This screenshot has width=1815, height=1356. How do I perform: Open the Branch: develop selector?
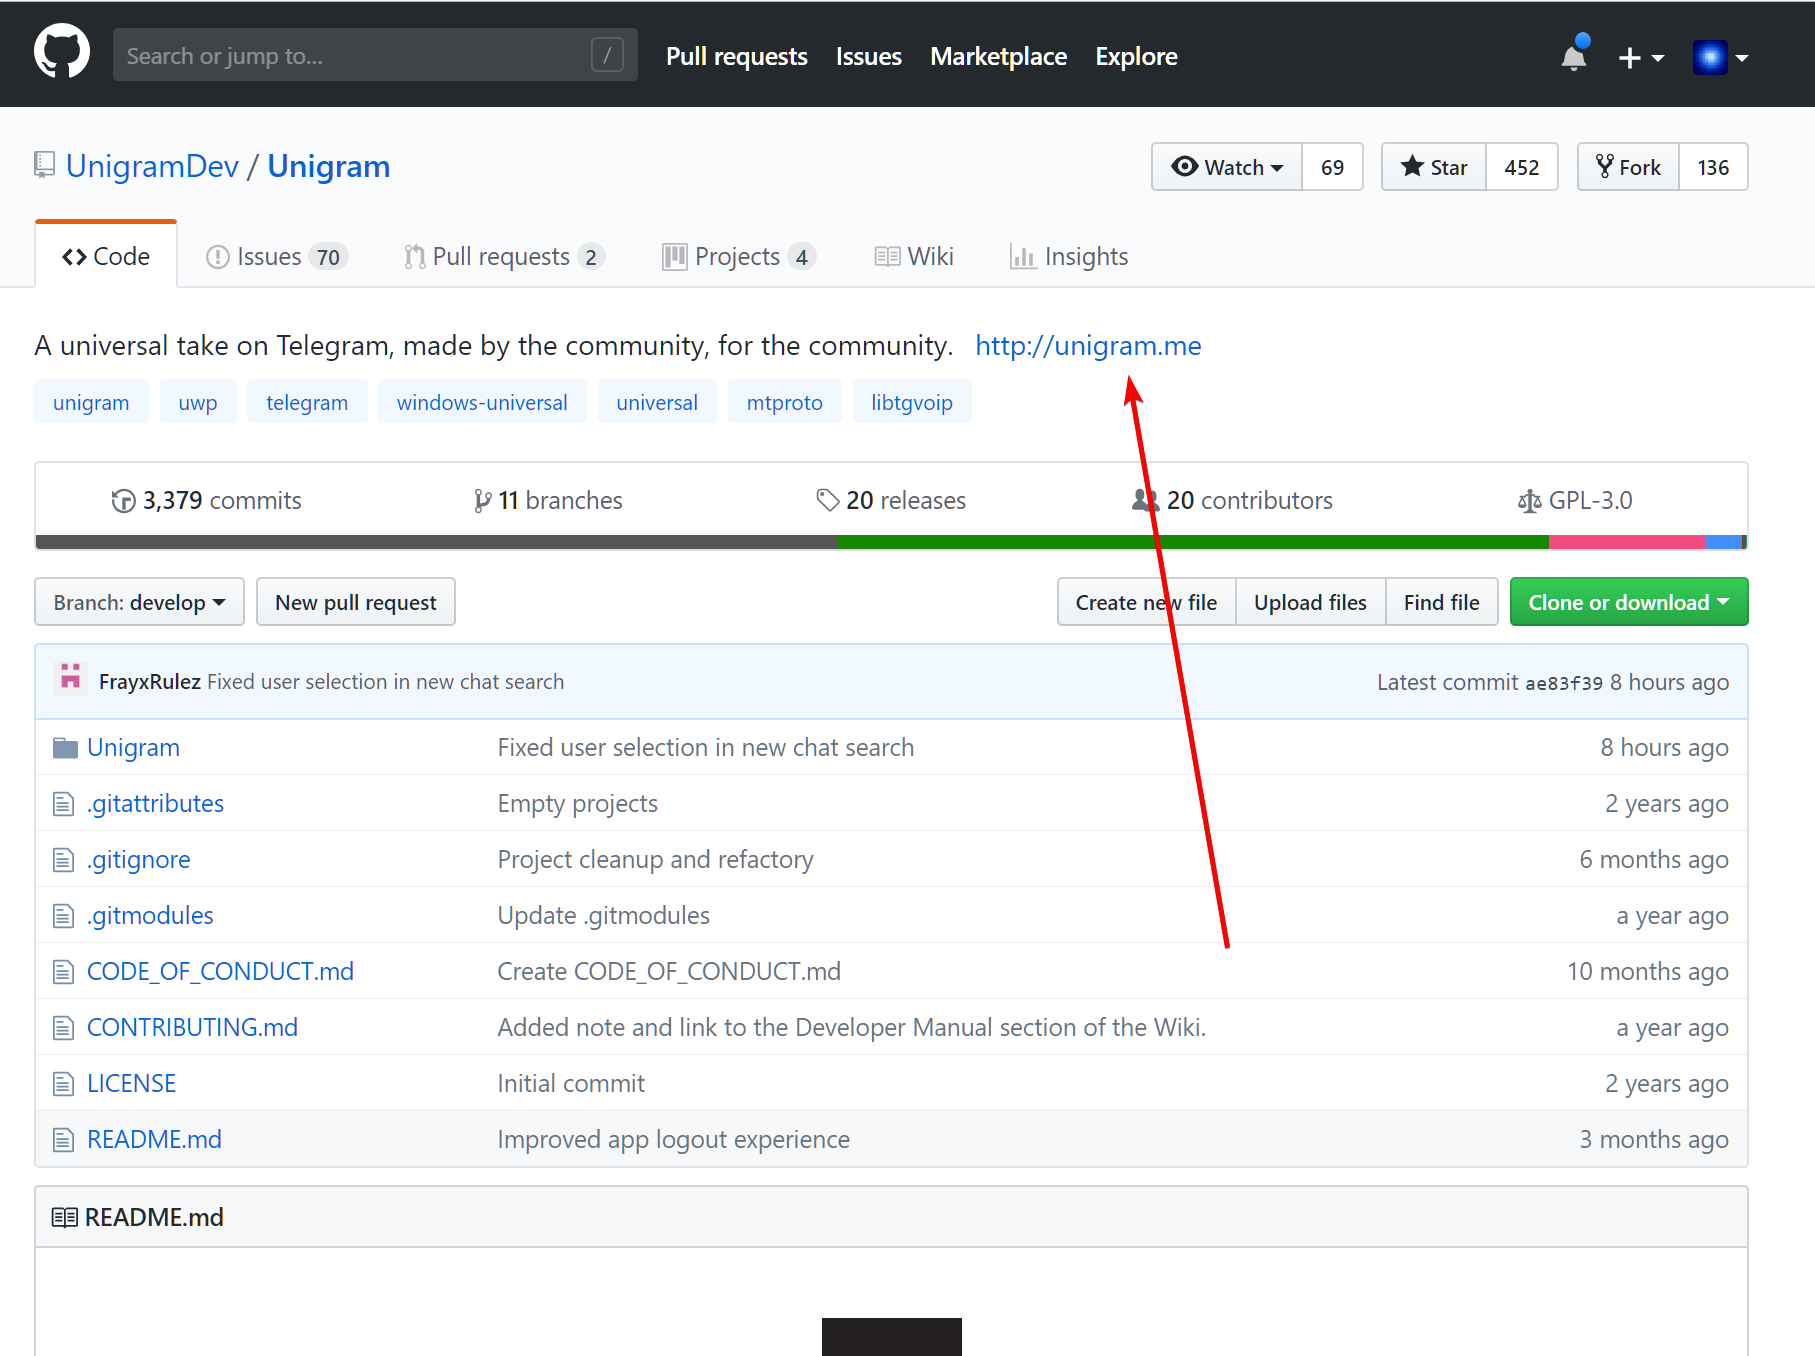pos(139,602)
